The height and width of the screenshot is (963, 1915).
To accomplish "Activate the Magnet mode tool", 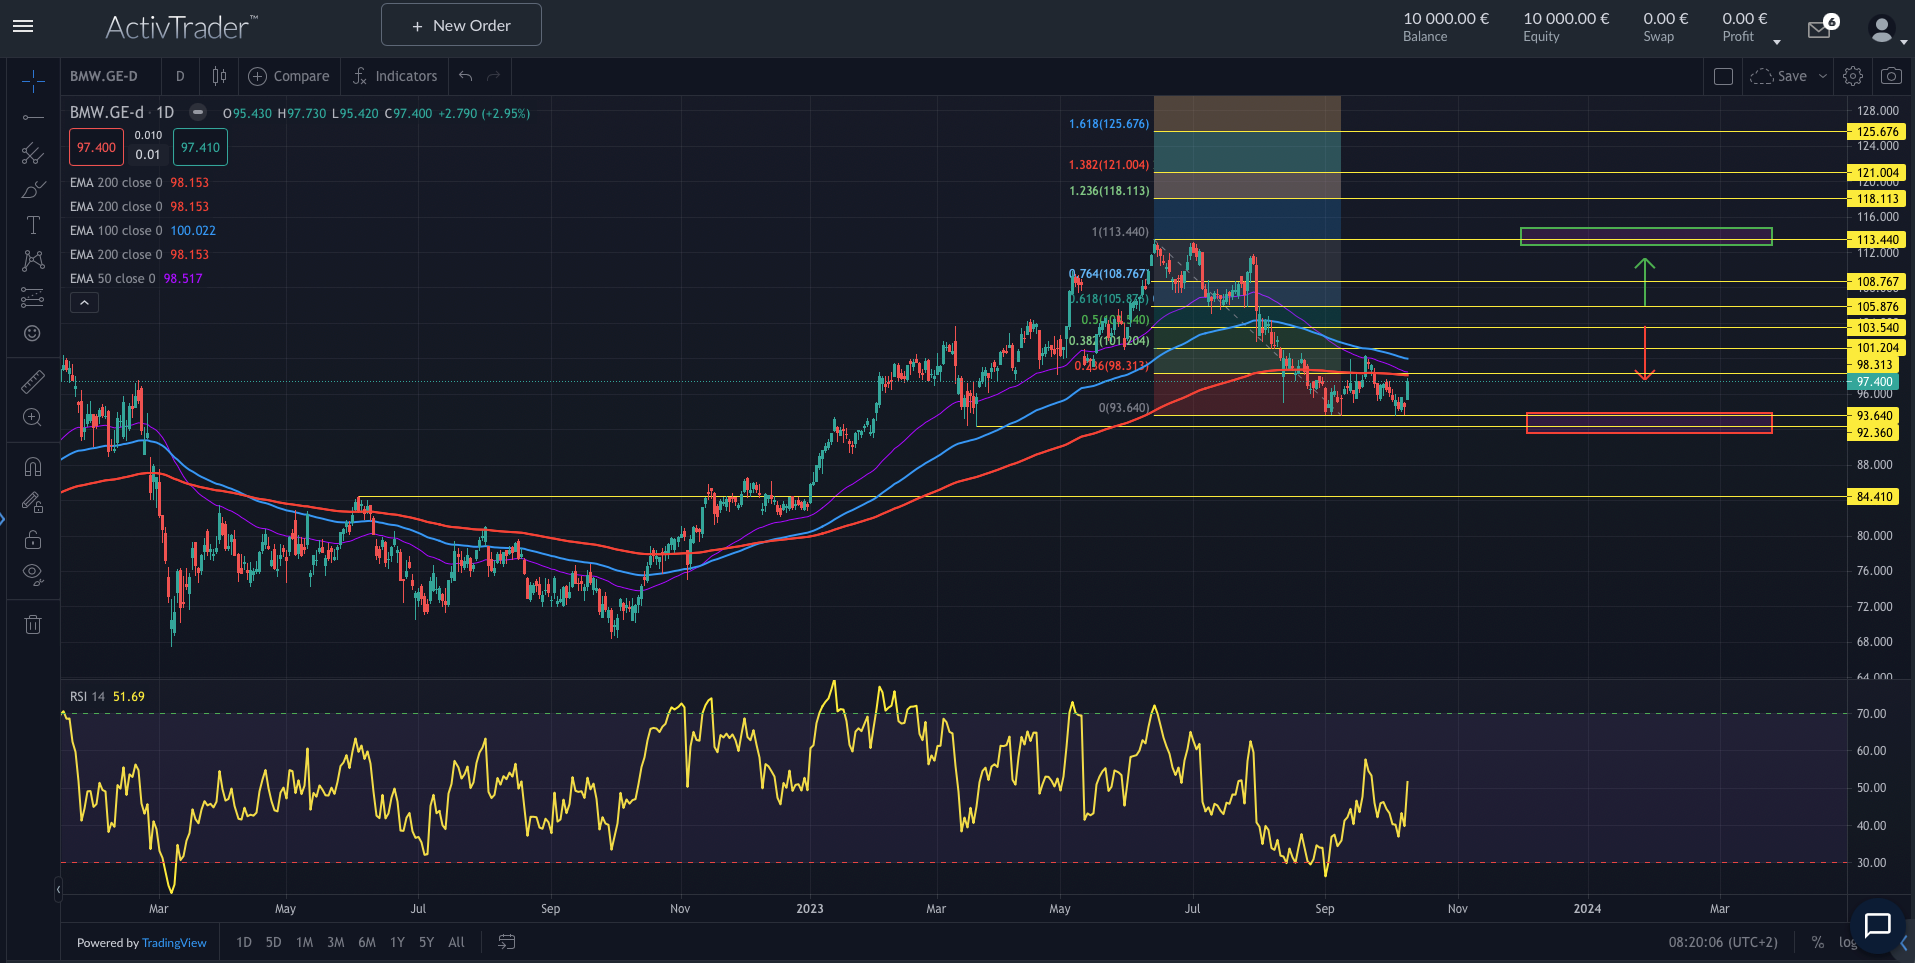I will coord(33,466).
